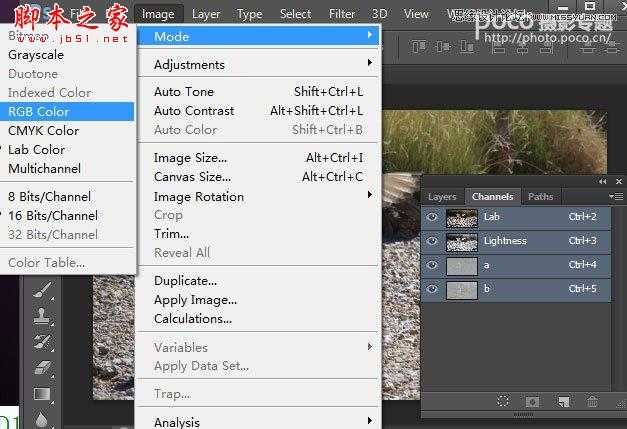Viewport: 627px width, 429px height.
Task: Choose Trim from Image menu
Action: (x=259, y=233)
